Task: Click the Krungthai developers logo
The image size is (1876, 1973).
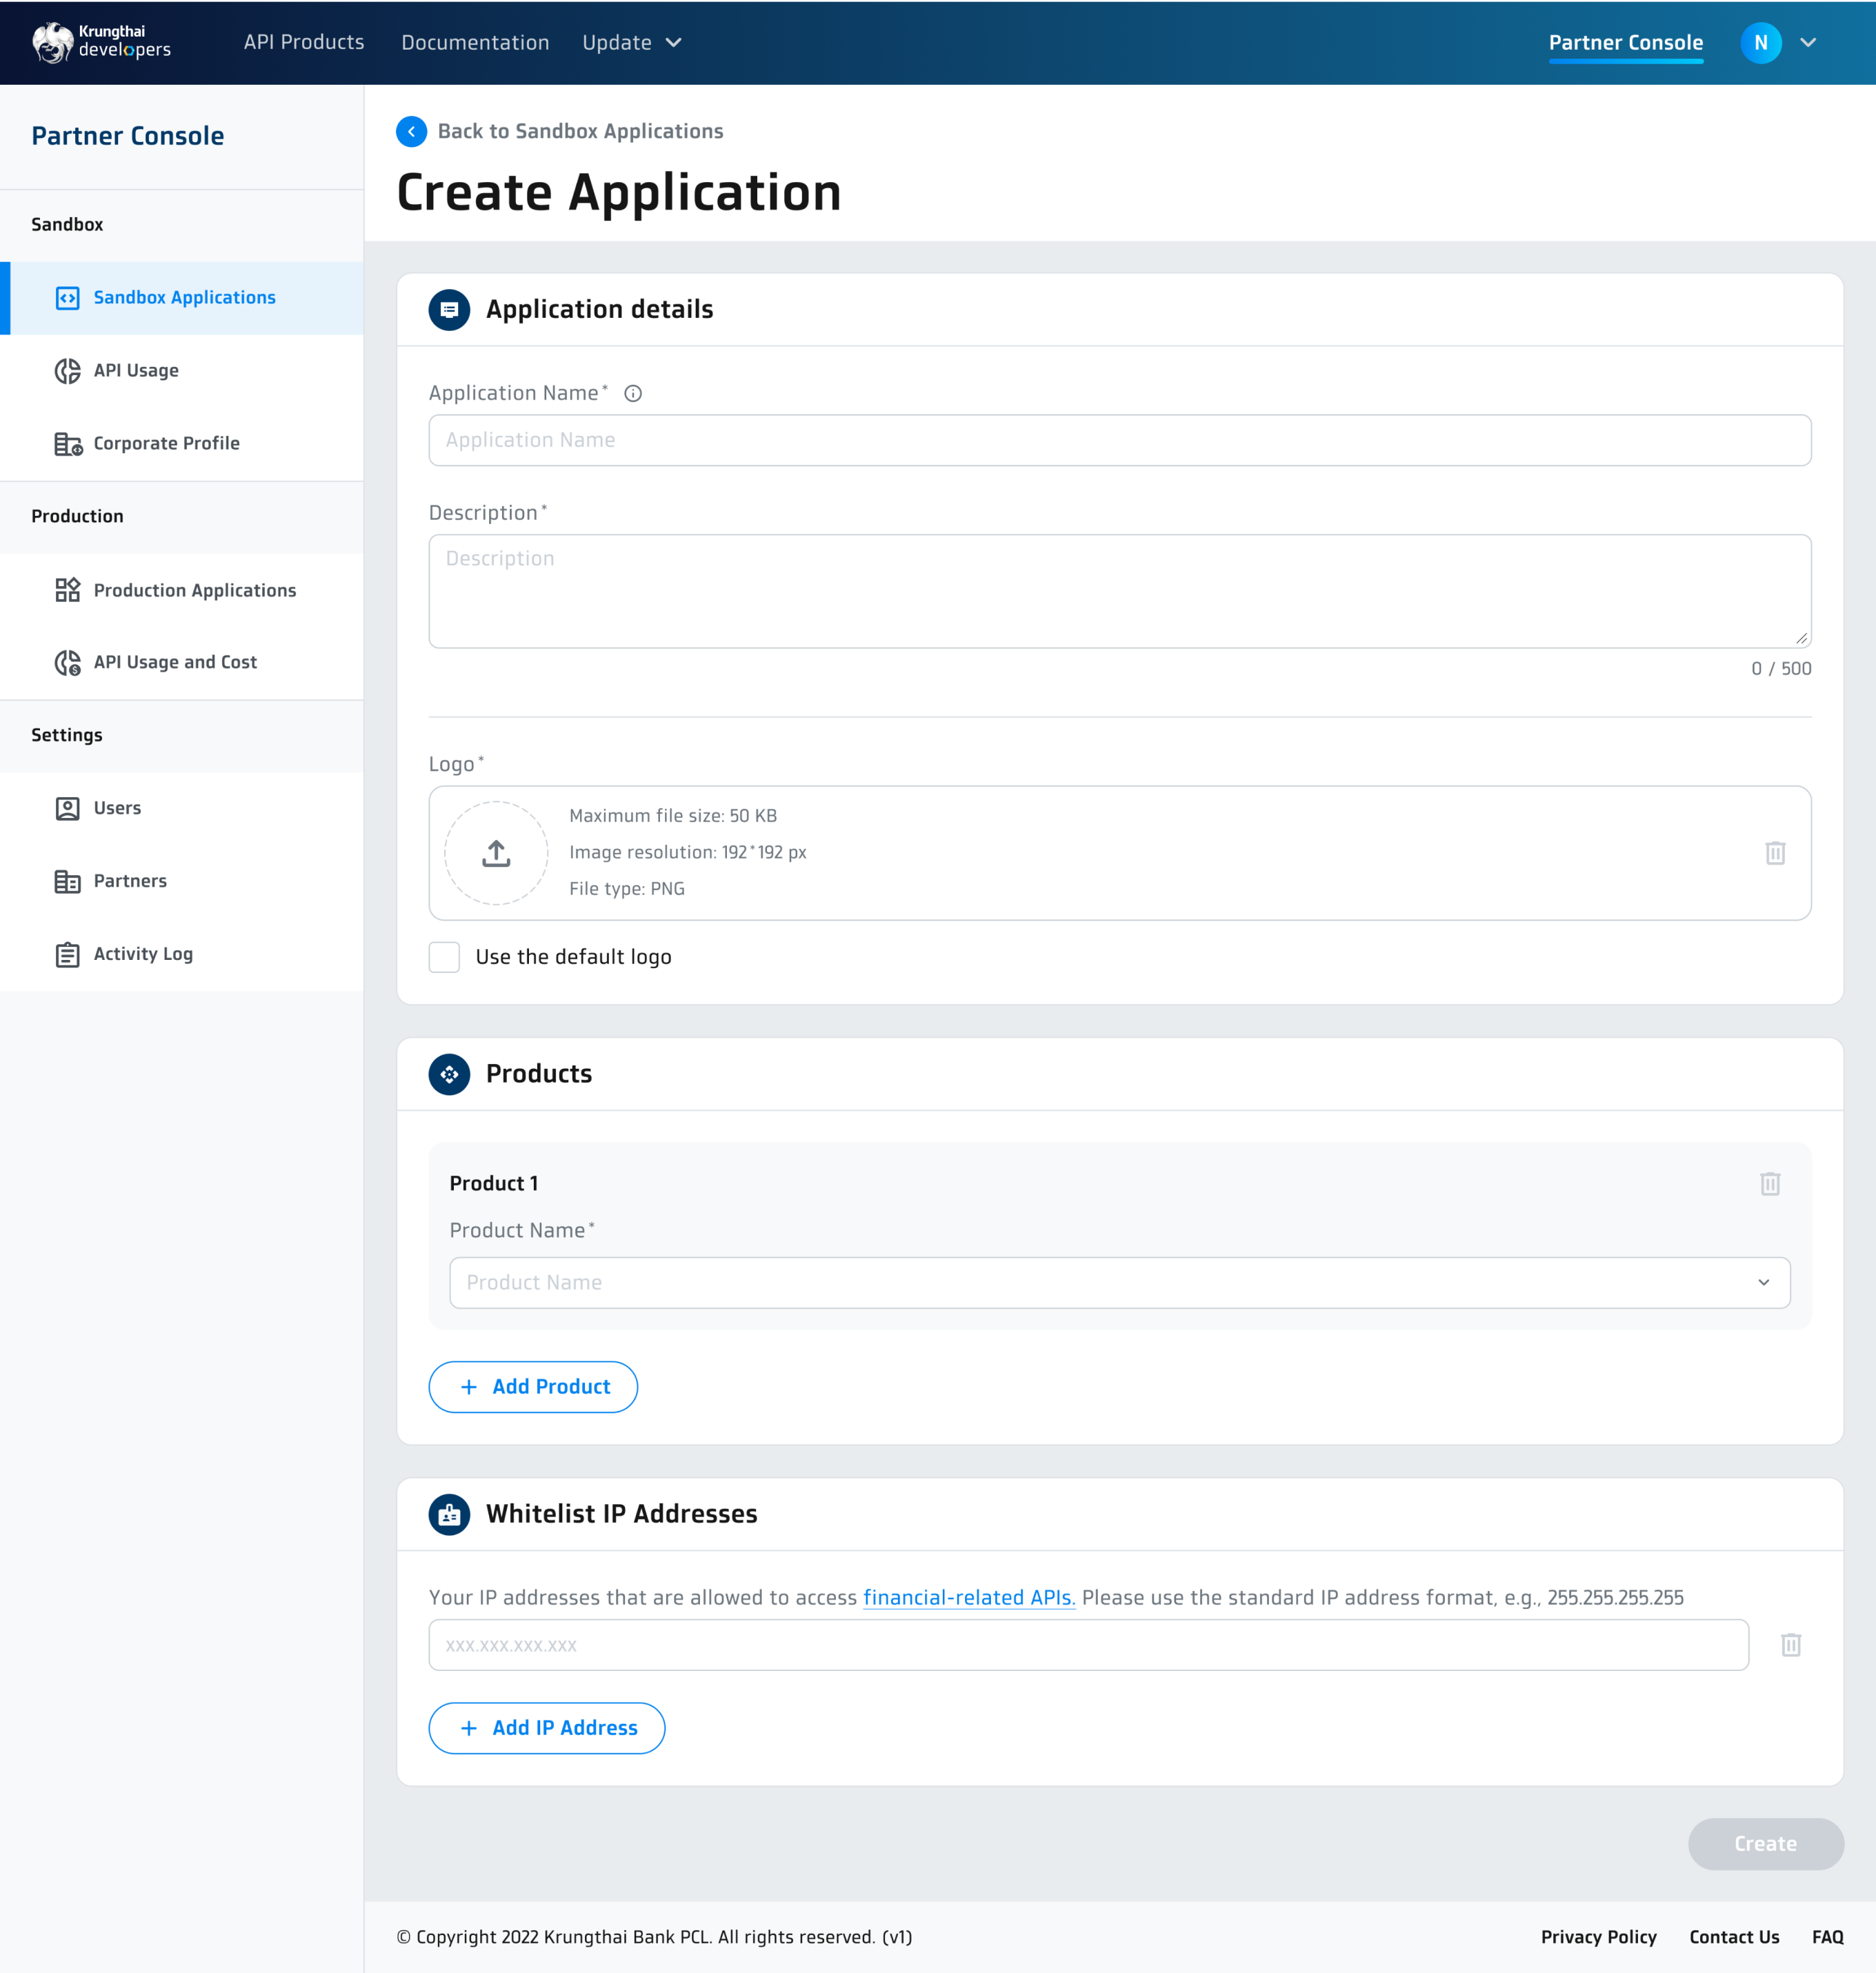Action: click(x=101, y=42)
